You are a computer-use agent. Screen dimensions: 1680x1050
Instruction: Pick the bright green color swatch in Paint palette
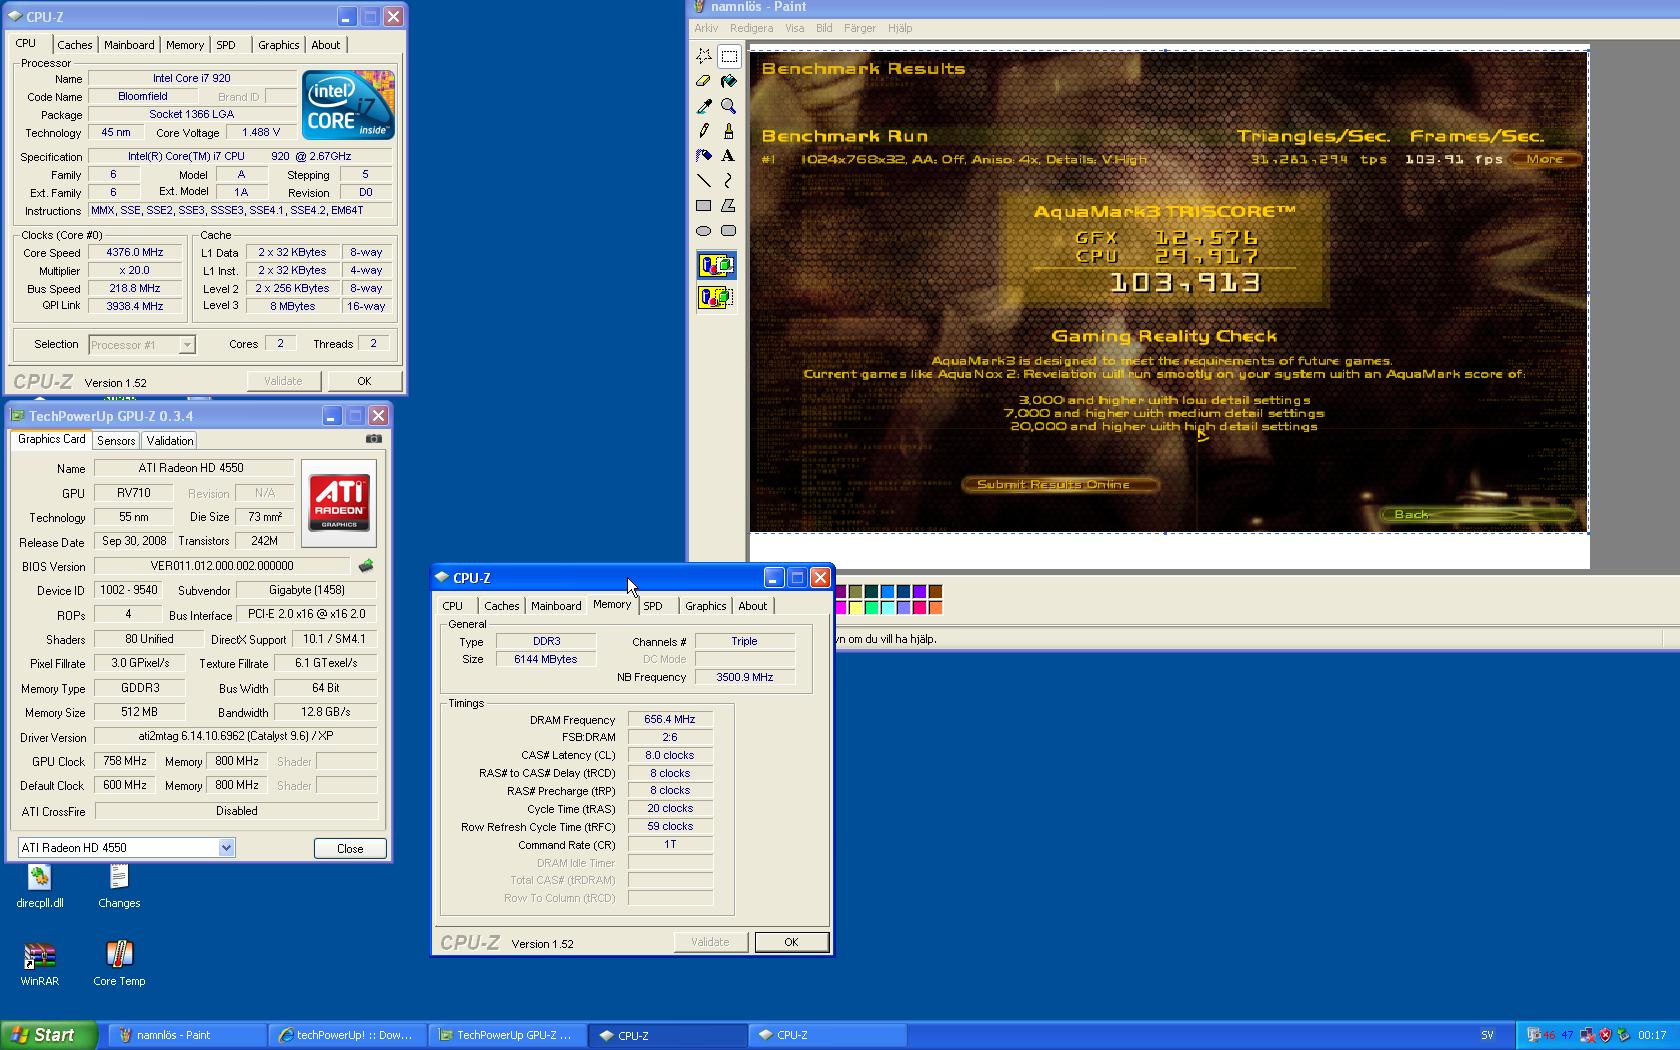coord(872,607)
